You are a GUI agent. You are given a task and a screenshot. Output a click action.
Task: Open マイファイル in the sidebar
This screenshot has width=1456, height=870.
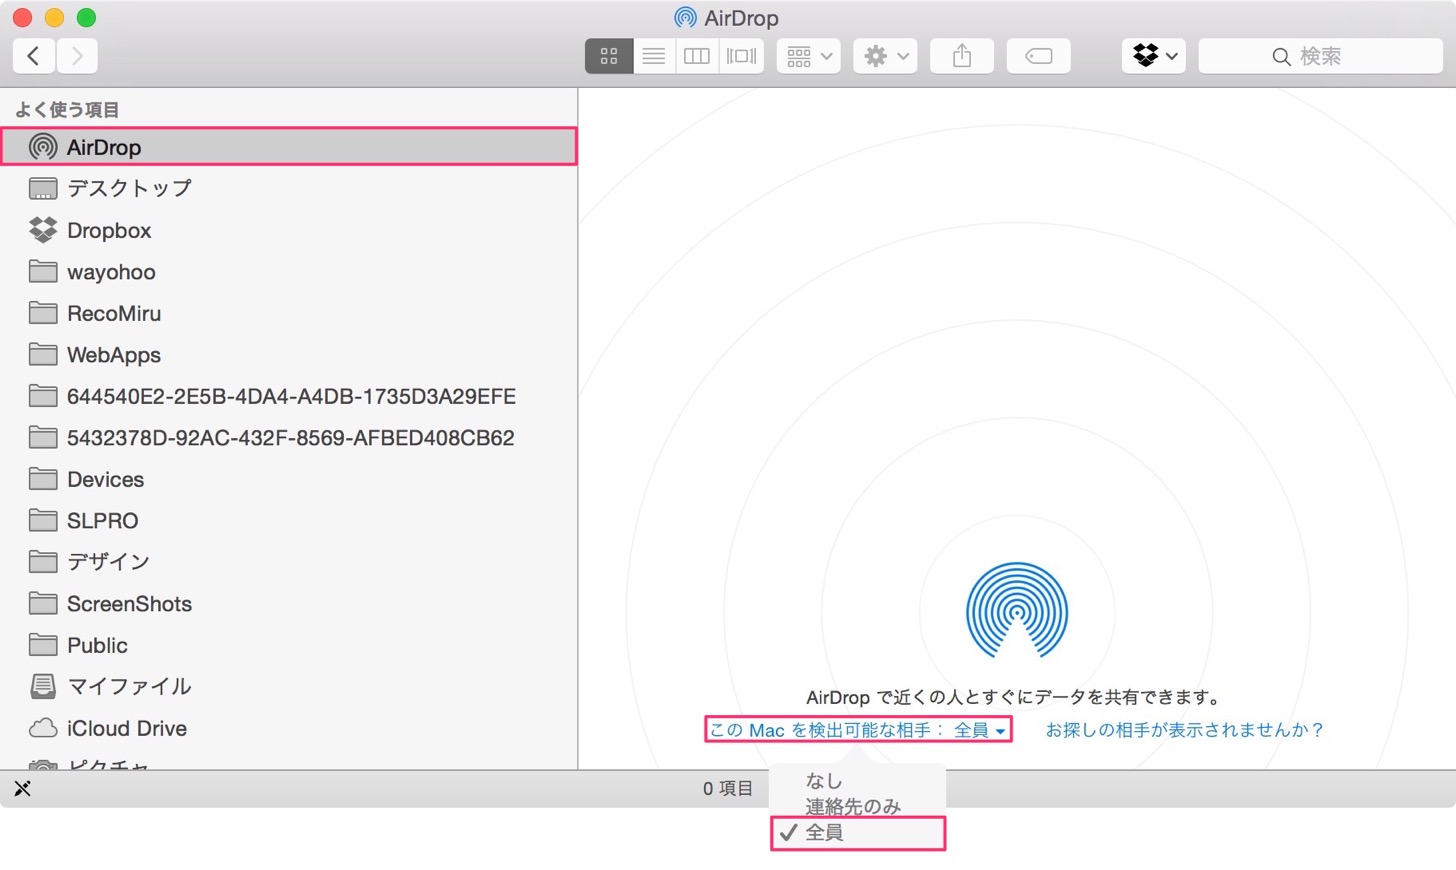(x=289, y=687)
